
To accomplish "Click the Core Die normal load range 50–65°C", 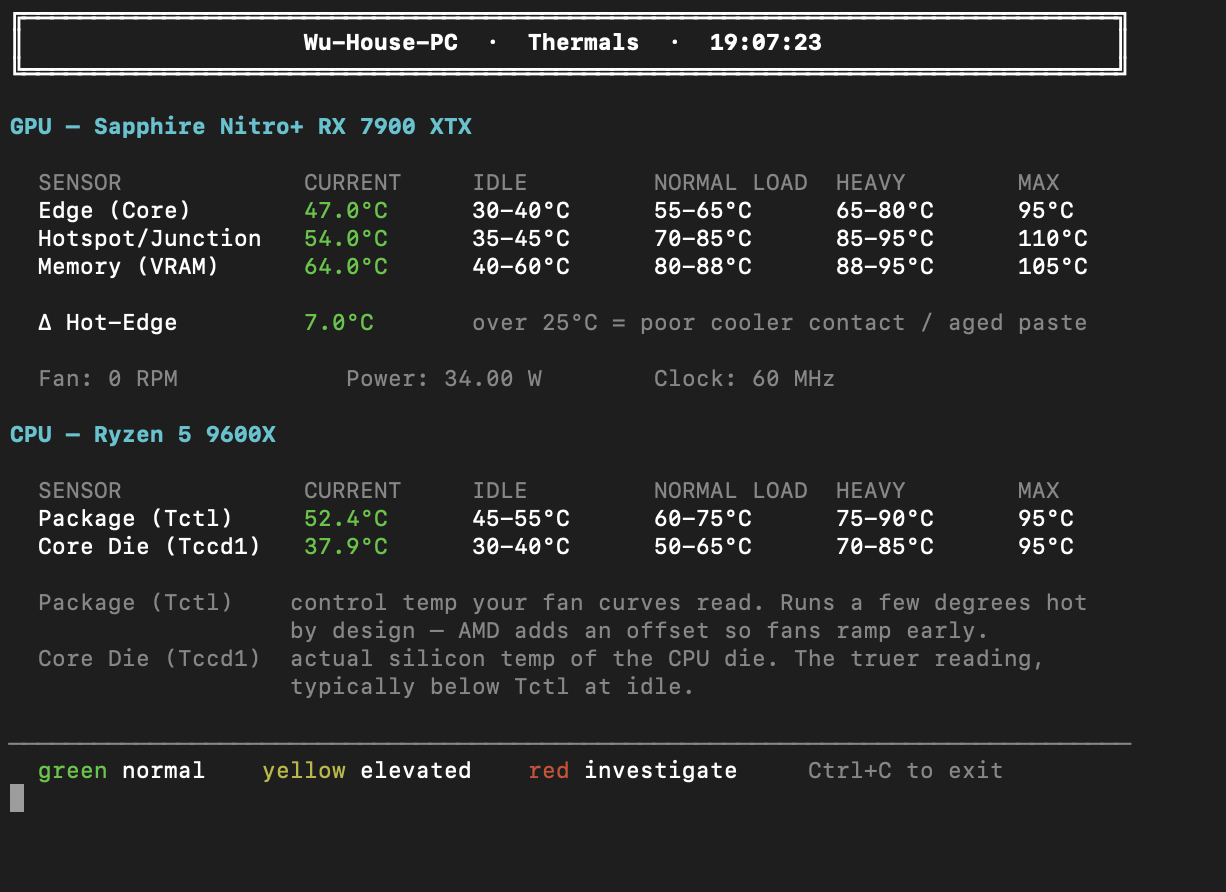I will click(x=703, y=546).
